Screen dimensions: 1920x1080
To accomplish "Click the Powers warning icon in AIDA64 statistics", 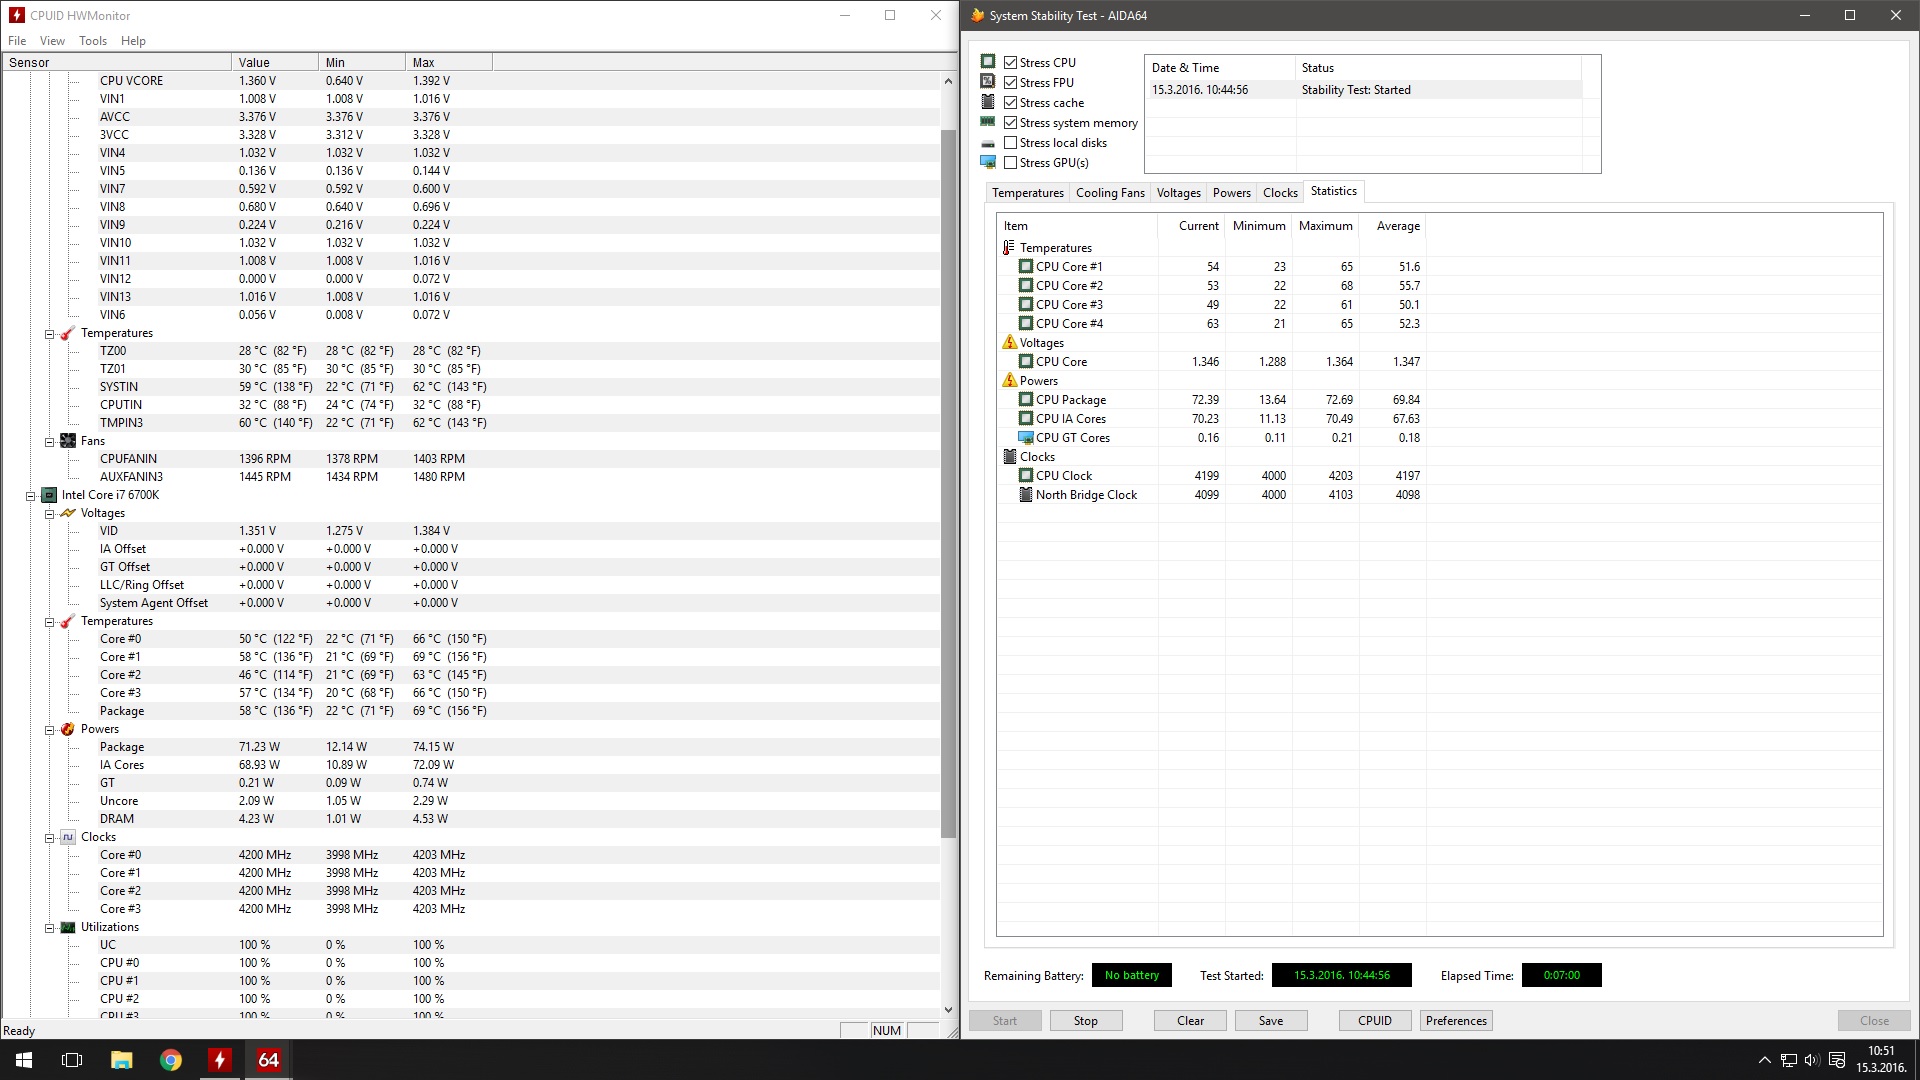I will point(1009,381).
